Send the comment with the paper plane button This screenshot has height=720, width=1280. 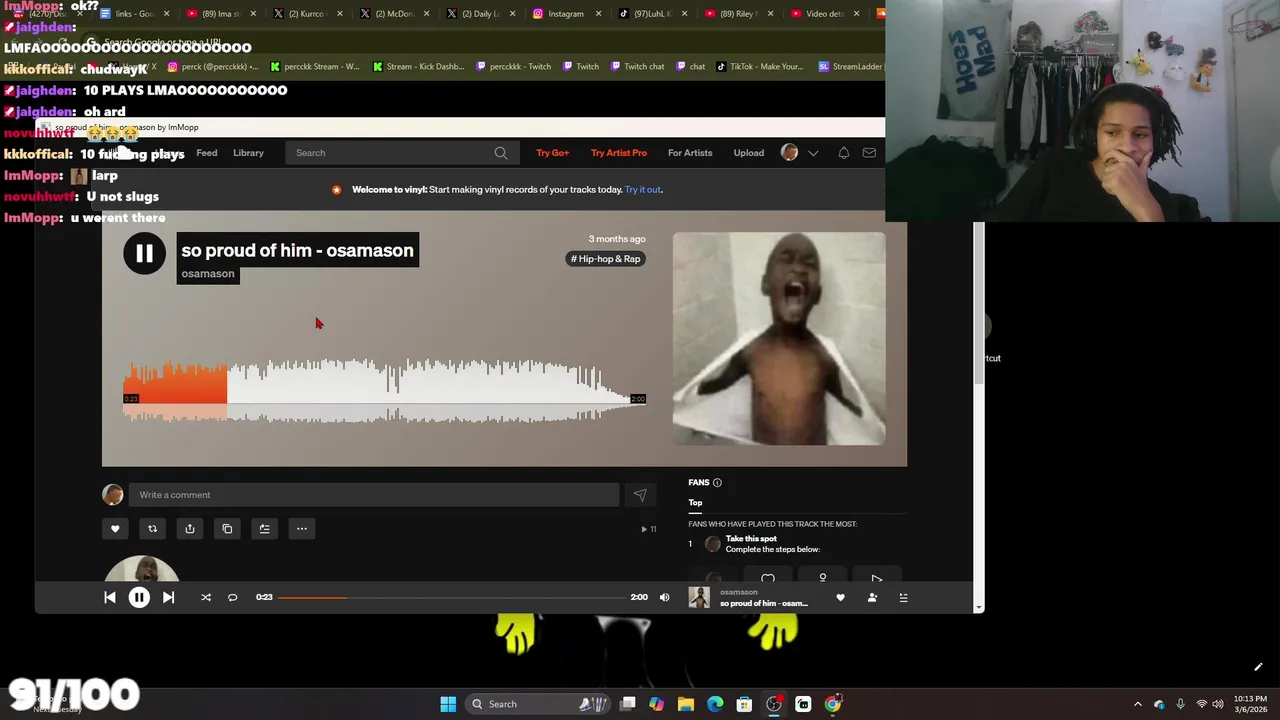coord(640,495)
